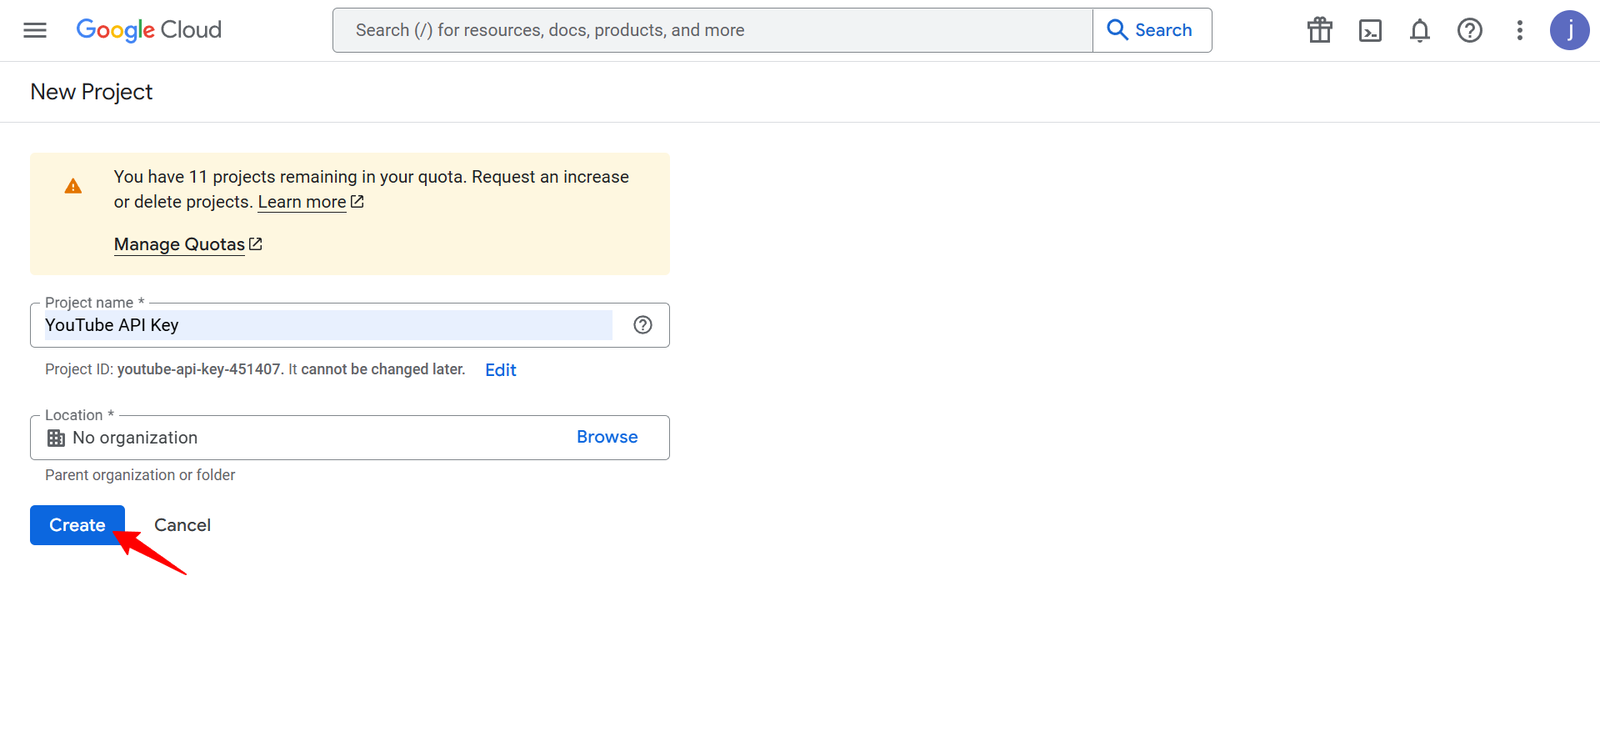Edit the project ID
The width and height of the screenshot is (1600, 742).
click(500, 370)
